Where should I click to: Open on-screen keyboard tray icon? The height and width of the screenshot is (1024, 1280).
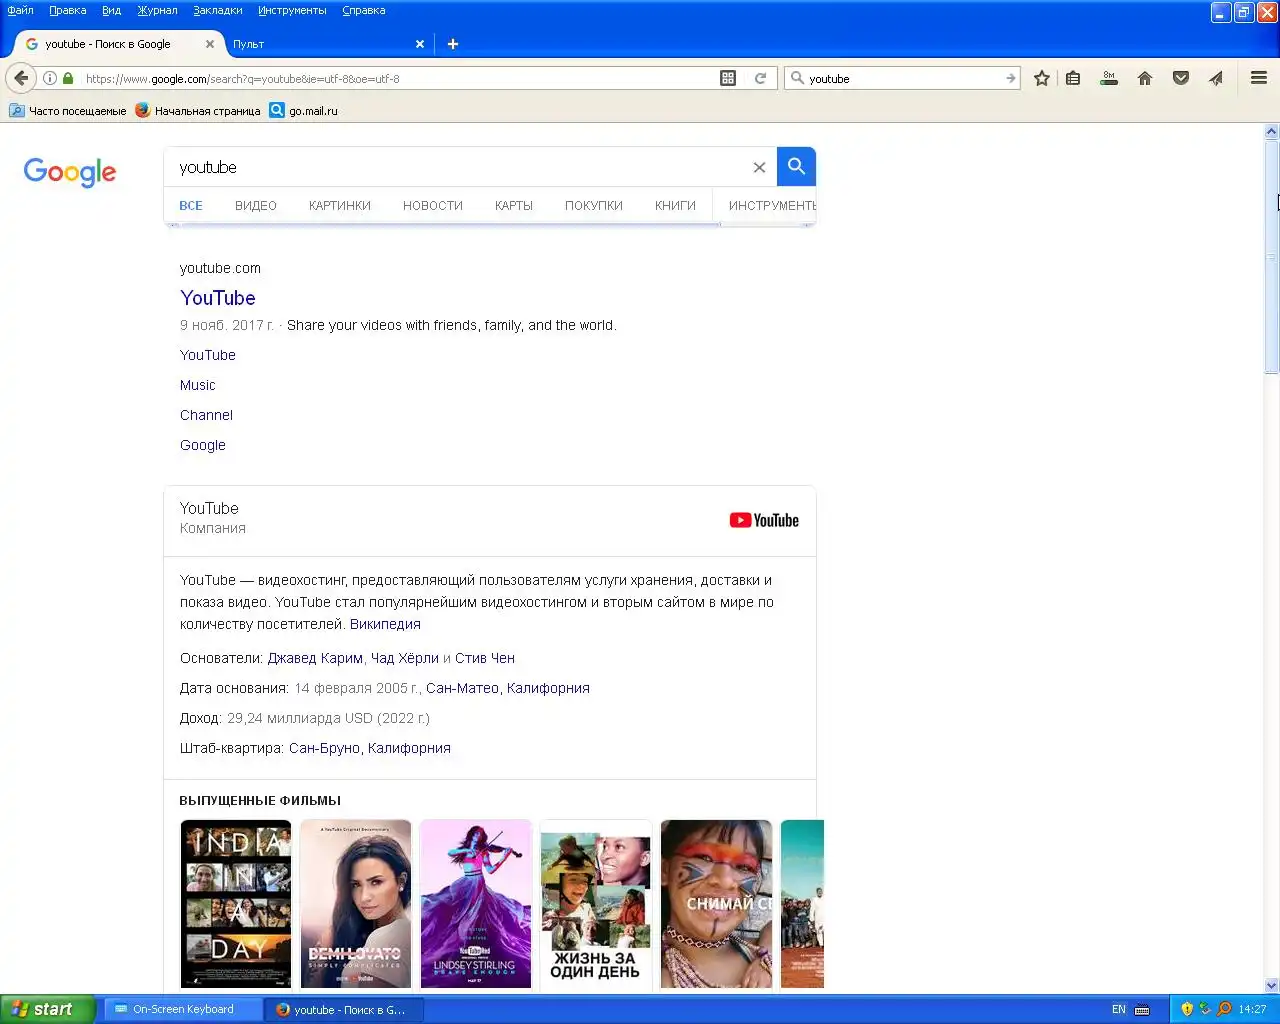pos(1142,1009)
